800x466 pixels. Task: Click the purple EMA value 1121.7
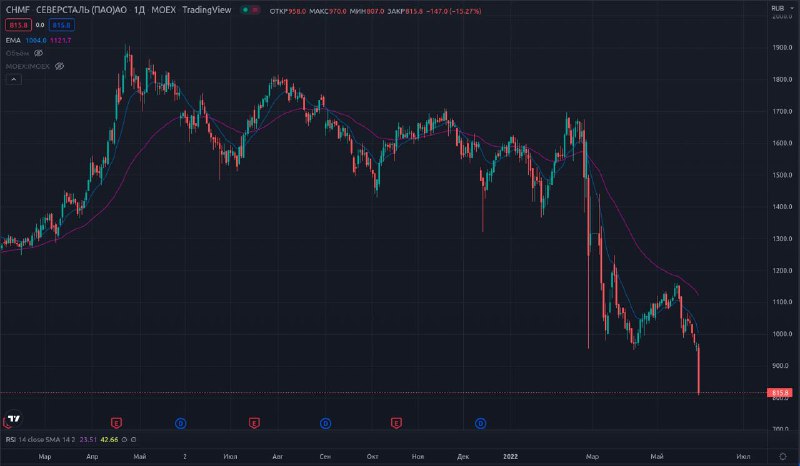(61, 40)
